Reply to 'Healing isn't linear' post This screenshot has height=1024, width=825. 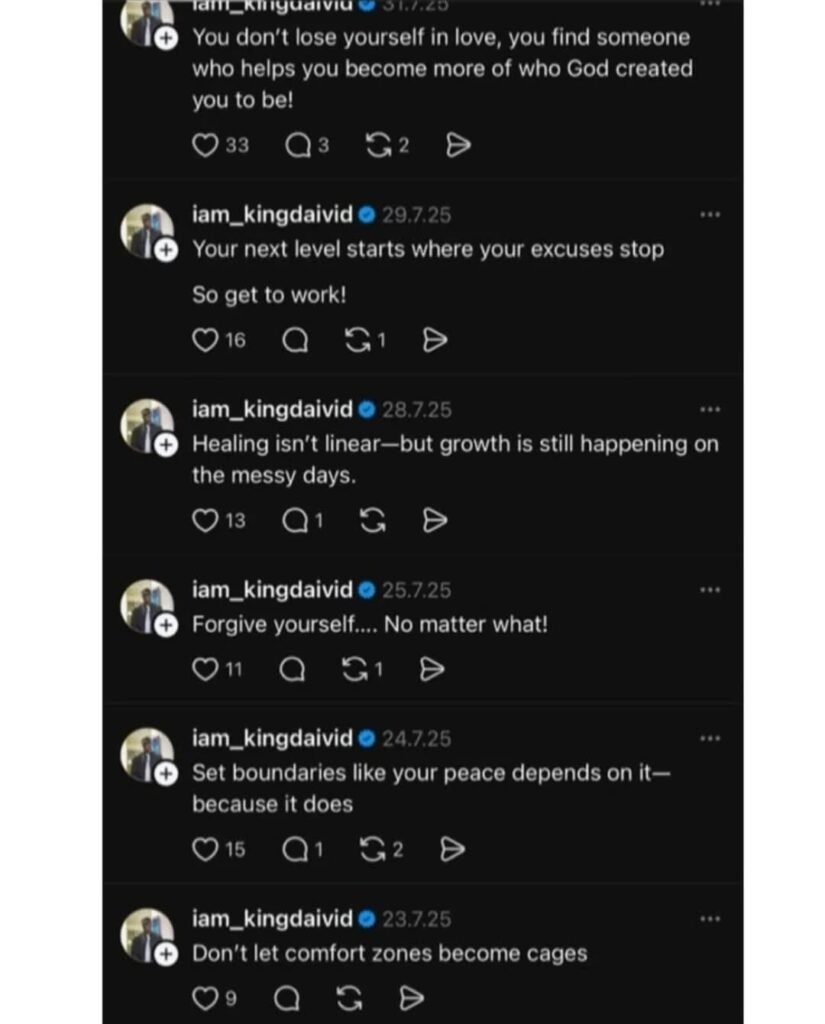click(x=296, y=520)
